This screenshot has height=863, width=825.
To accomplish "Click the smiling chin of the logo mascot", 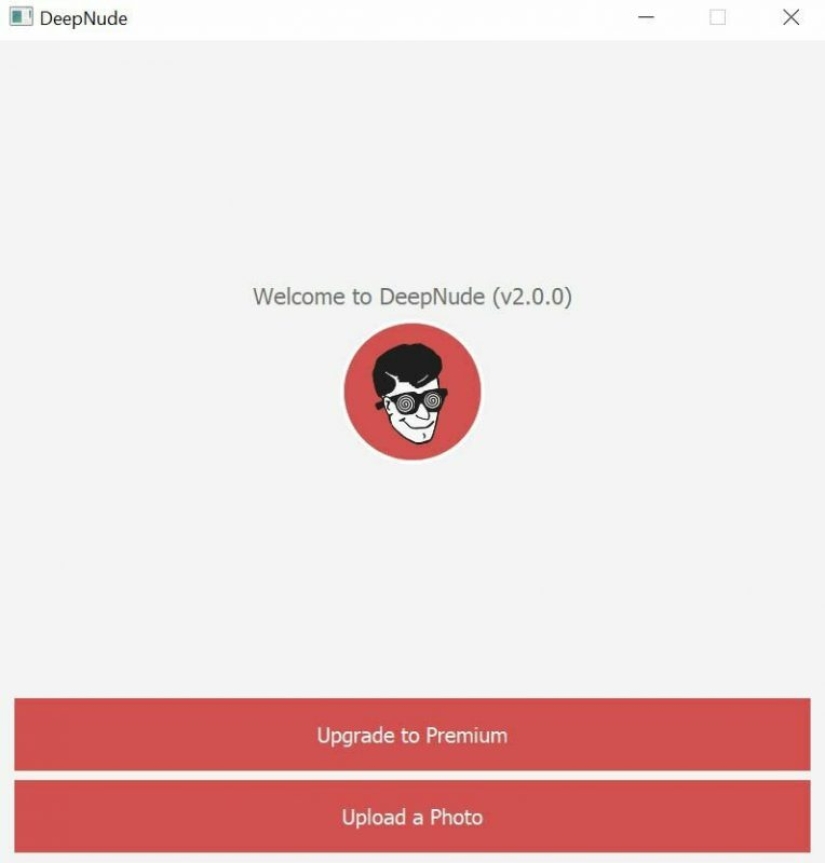I will pos(419,432).
